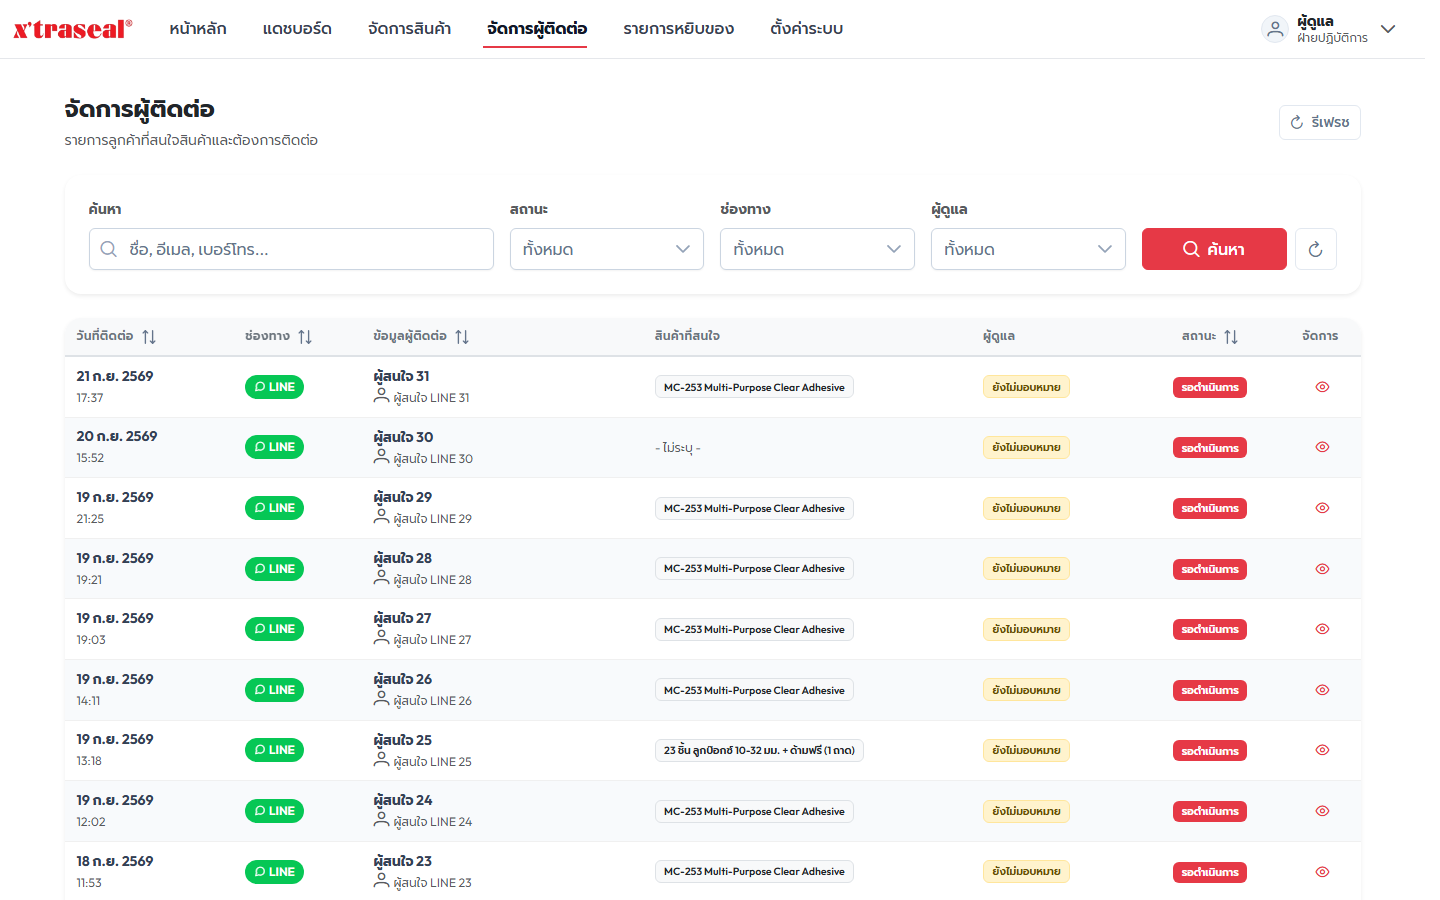Open จัดการสินค้า menu item
Viewport: 1440px width, 900px height.
[x=409, y=29]
